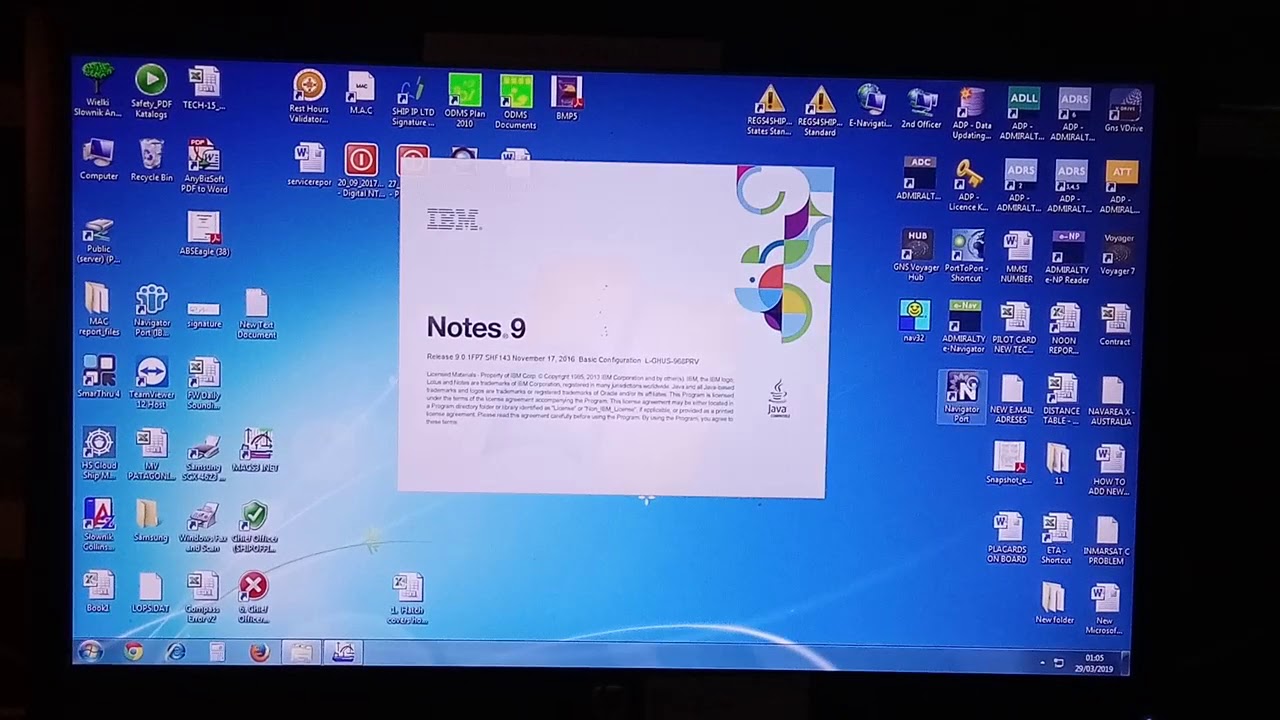Open the ADLL Admiralty shortcut
1280x720 pixels.
point(1023,114)
